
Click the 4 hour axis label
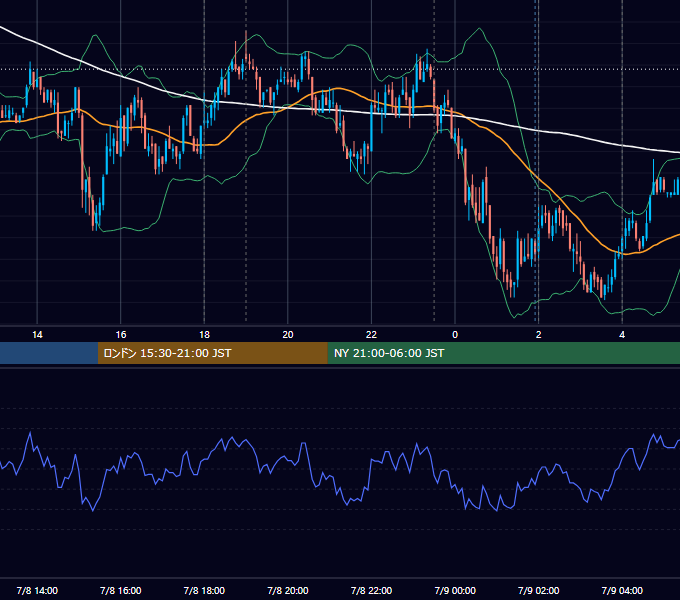click(622, 335)
